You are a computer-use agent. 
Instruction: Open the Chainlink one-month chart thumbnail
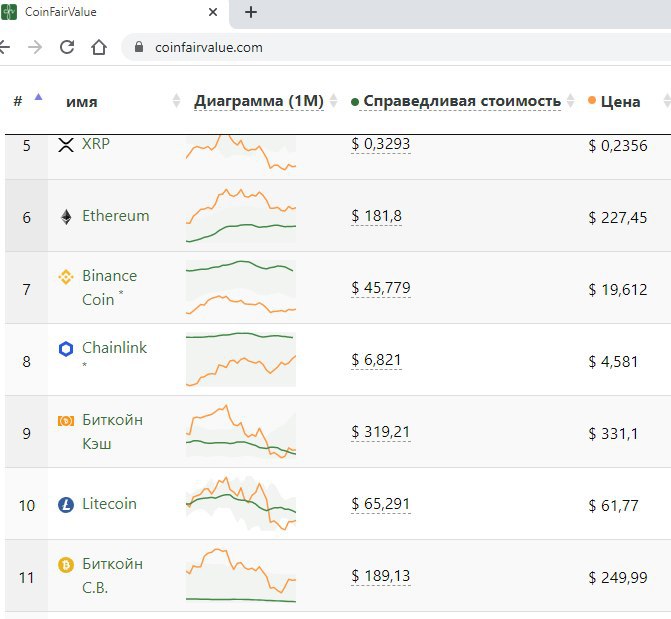(x=241, y=360)
